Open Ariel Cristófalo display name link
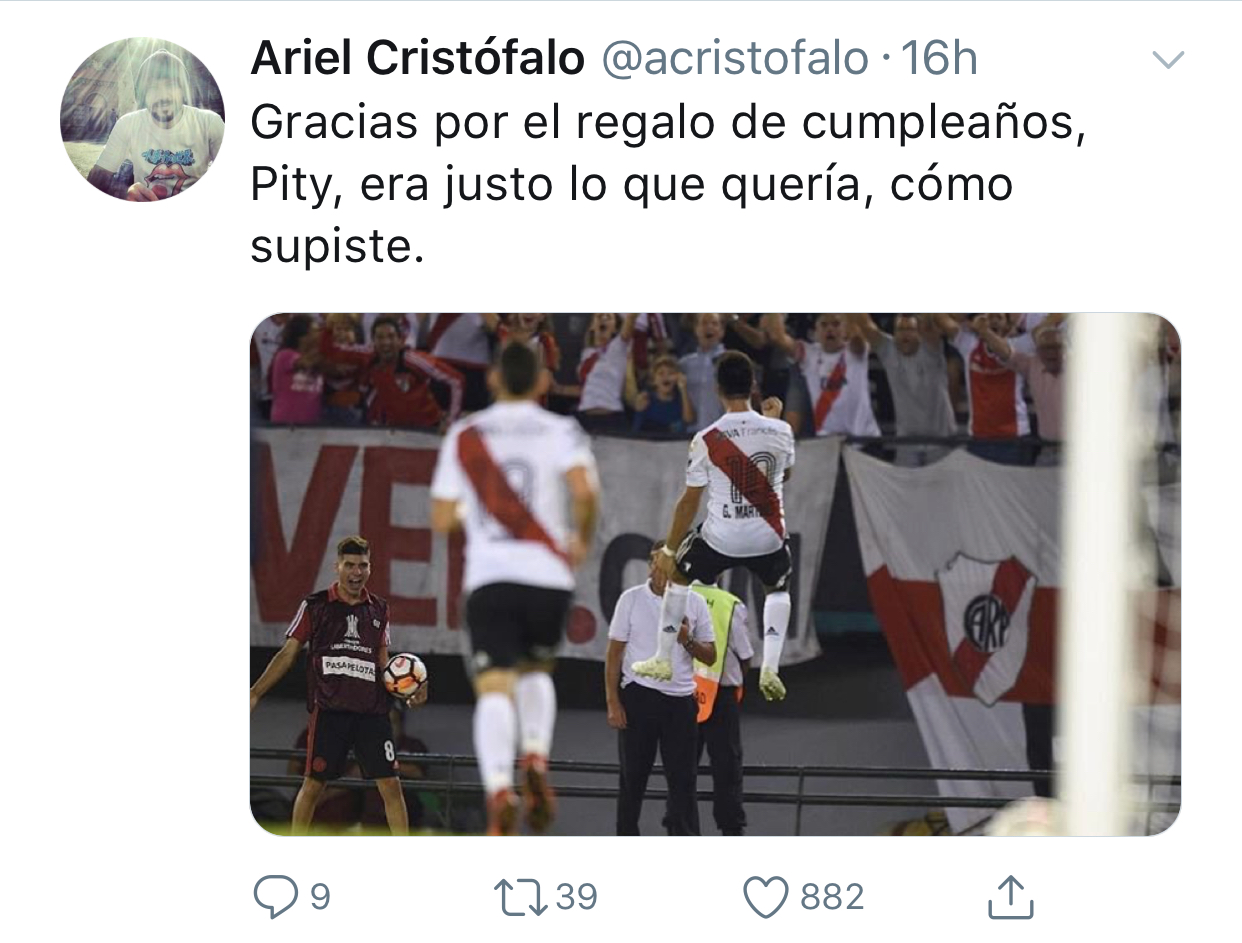1242x943 pixels. 417,60
